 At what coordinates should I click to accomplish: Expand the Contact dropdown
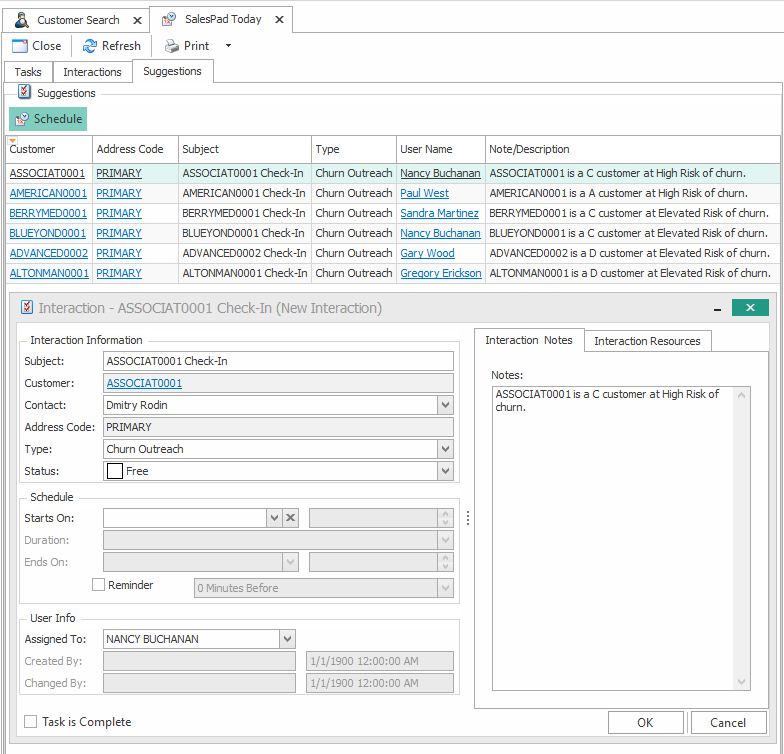445,405
